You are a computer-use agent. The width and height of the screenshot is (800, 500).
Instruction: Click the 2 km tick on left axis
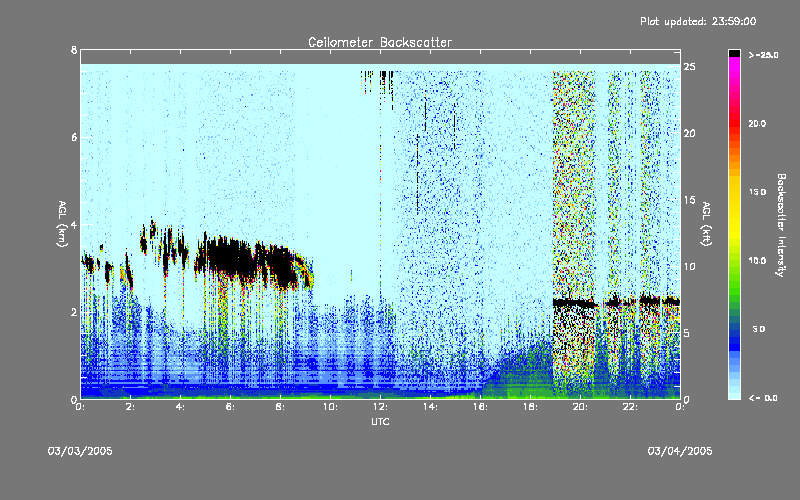[74, 312]
